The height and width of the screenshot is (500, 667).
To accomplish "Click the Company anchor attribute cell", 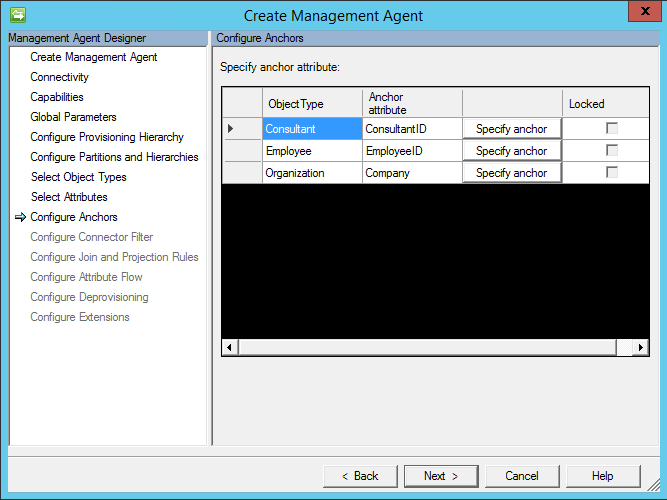I will (x=412, y=173).
